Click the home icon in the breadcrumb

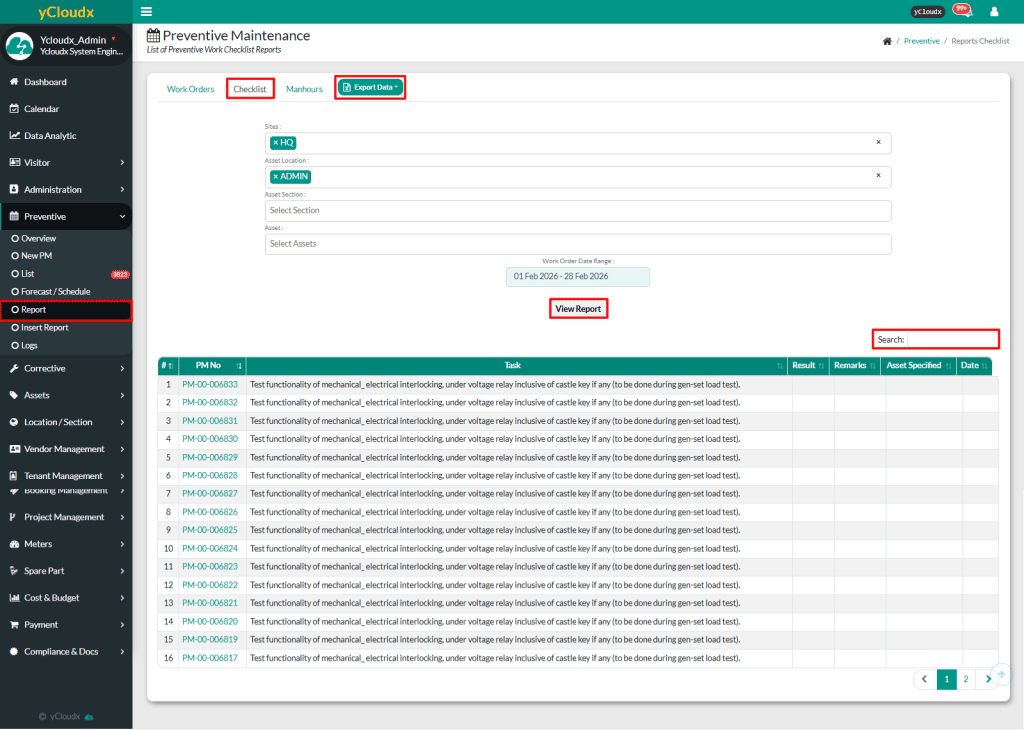tap(887, 41)
